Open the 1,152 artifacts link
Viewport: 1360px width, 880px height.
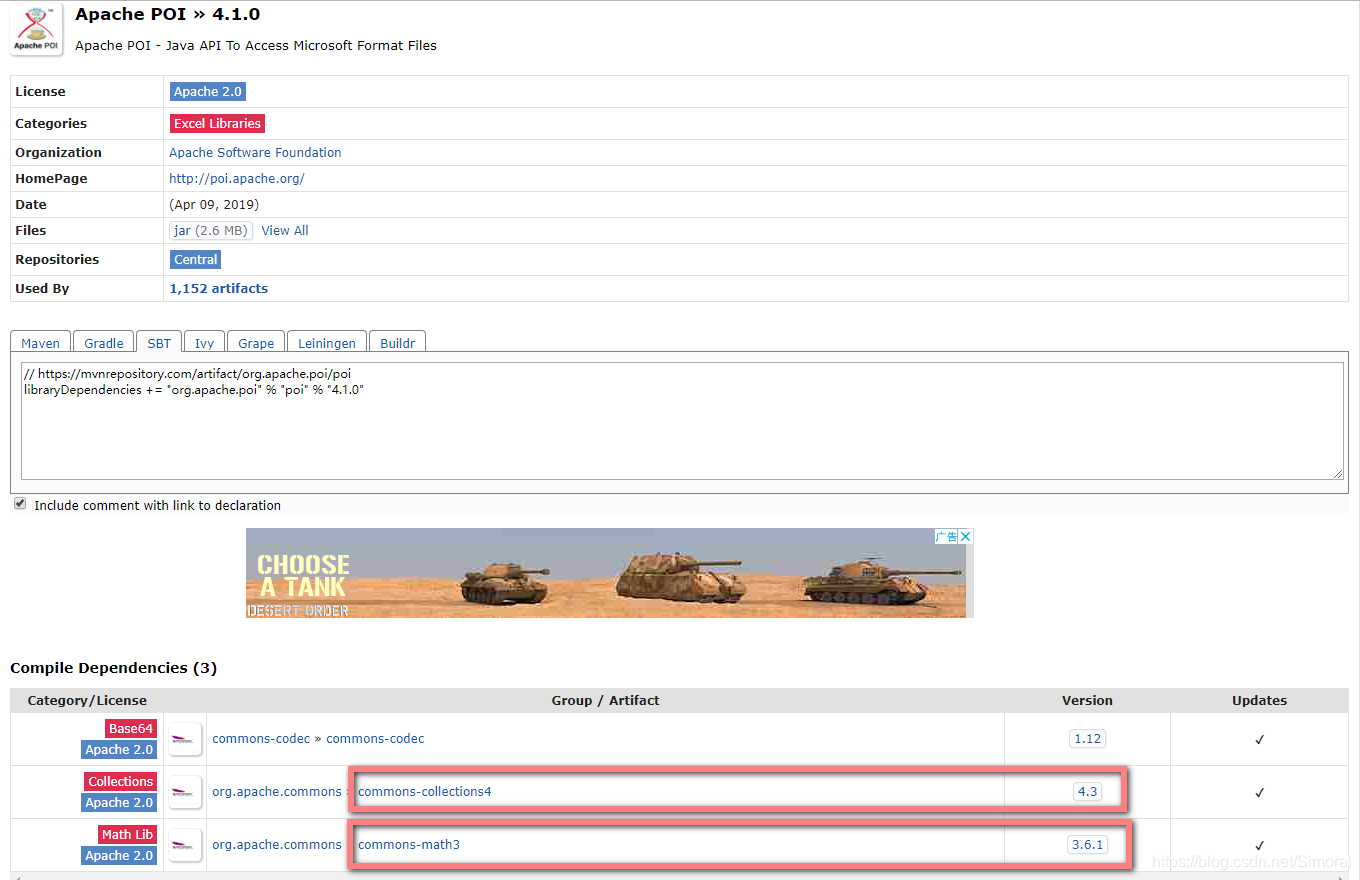click(219, 289)
